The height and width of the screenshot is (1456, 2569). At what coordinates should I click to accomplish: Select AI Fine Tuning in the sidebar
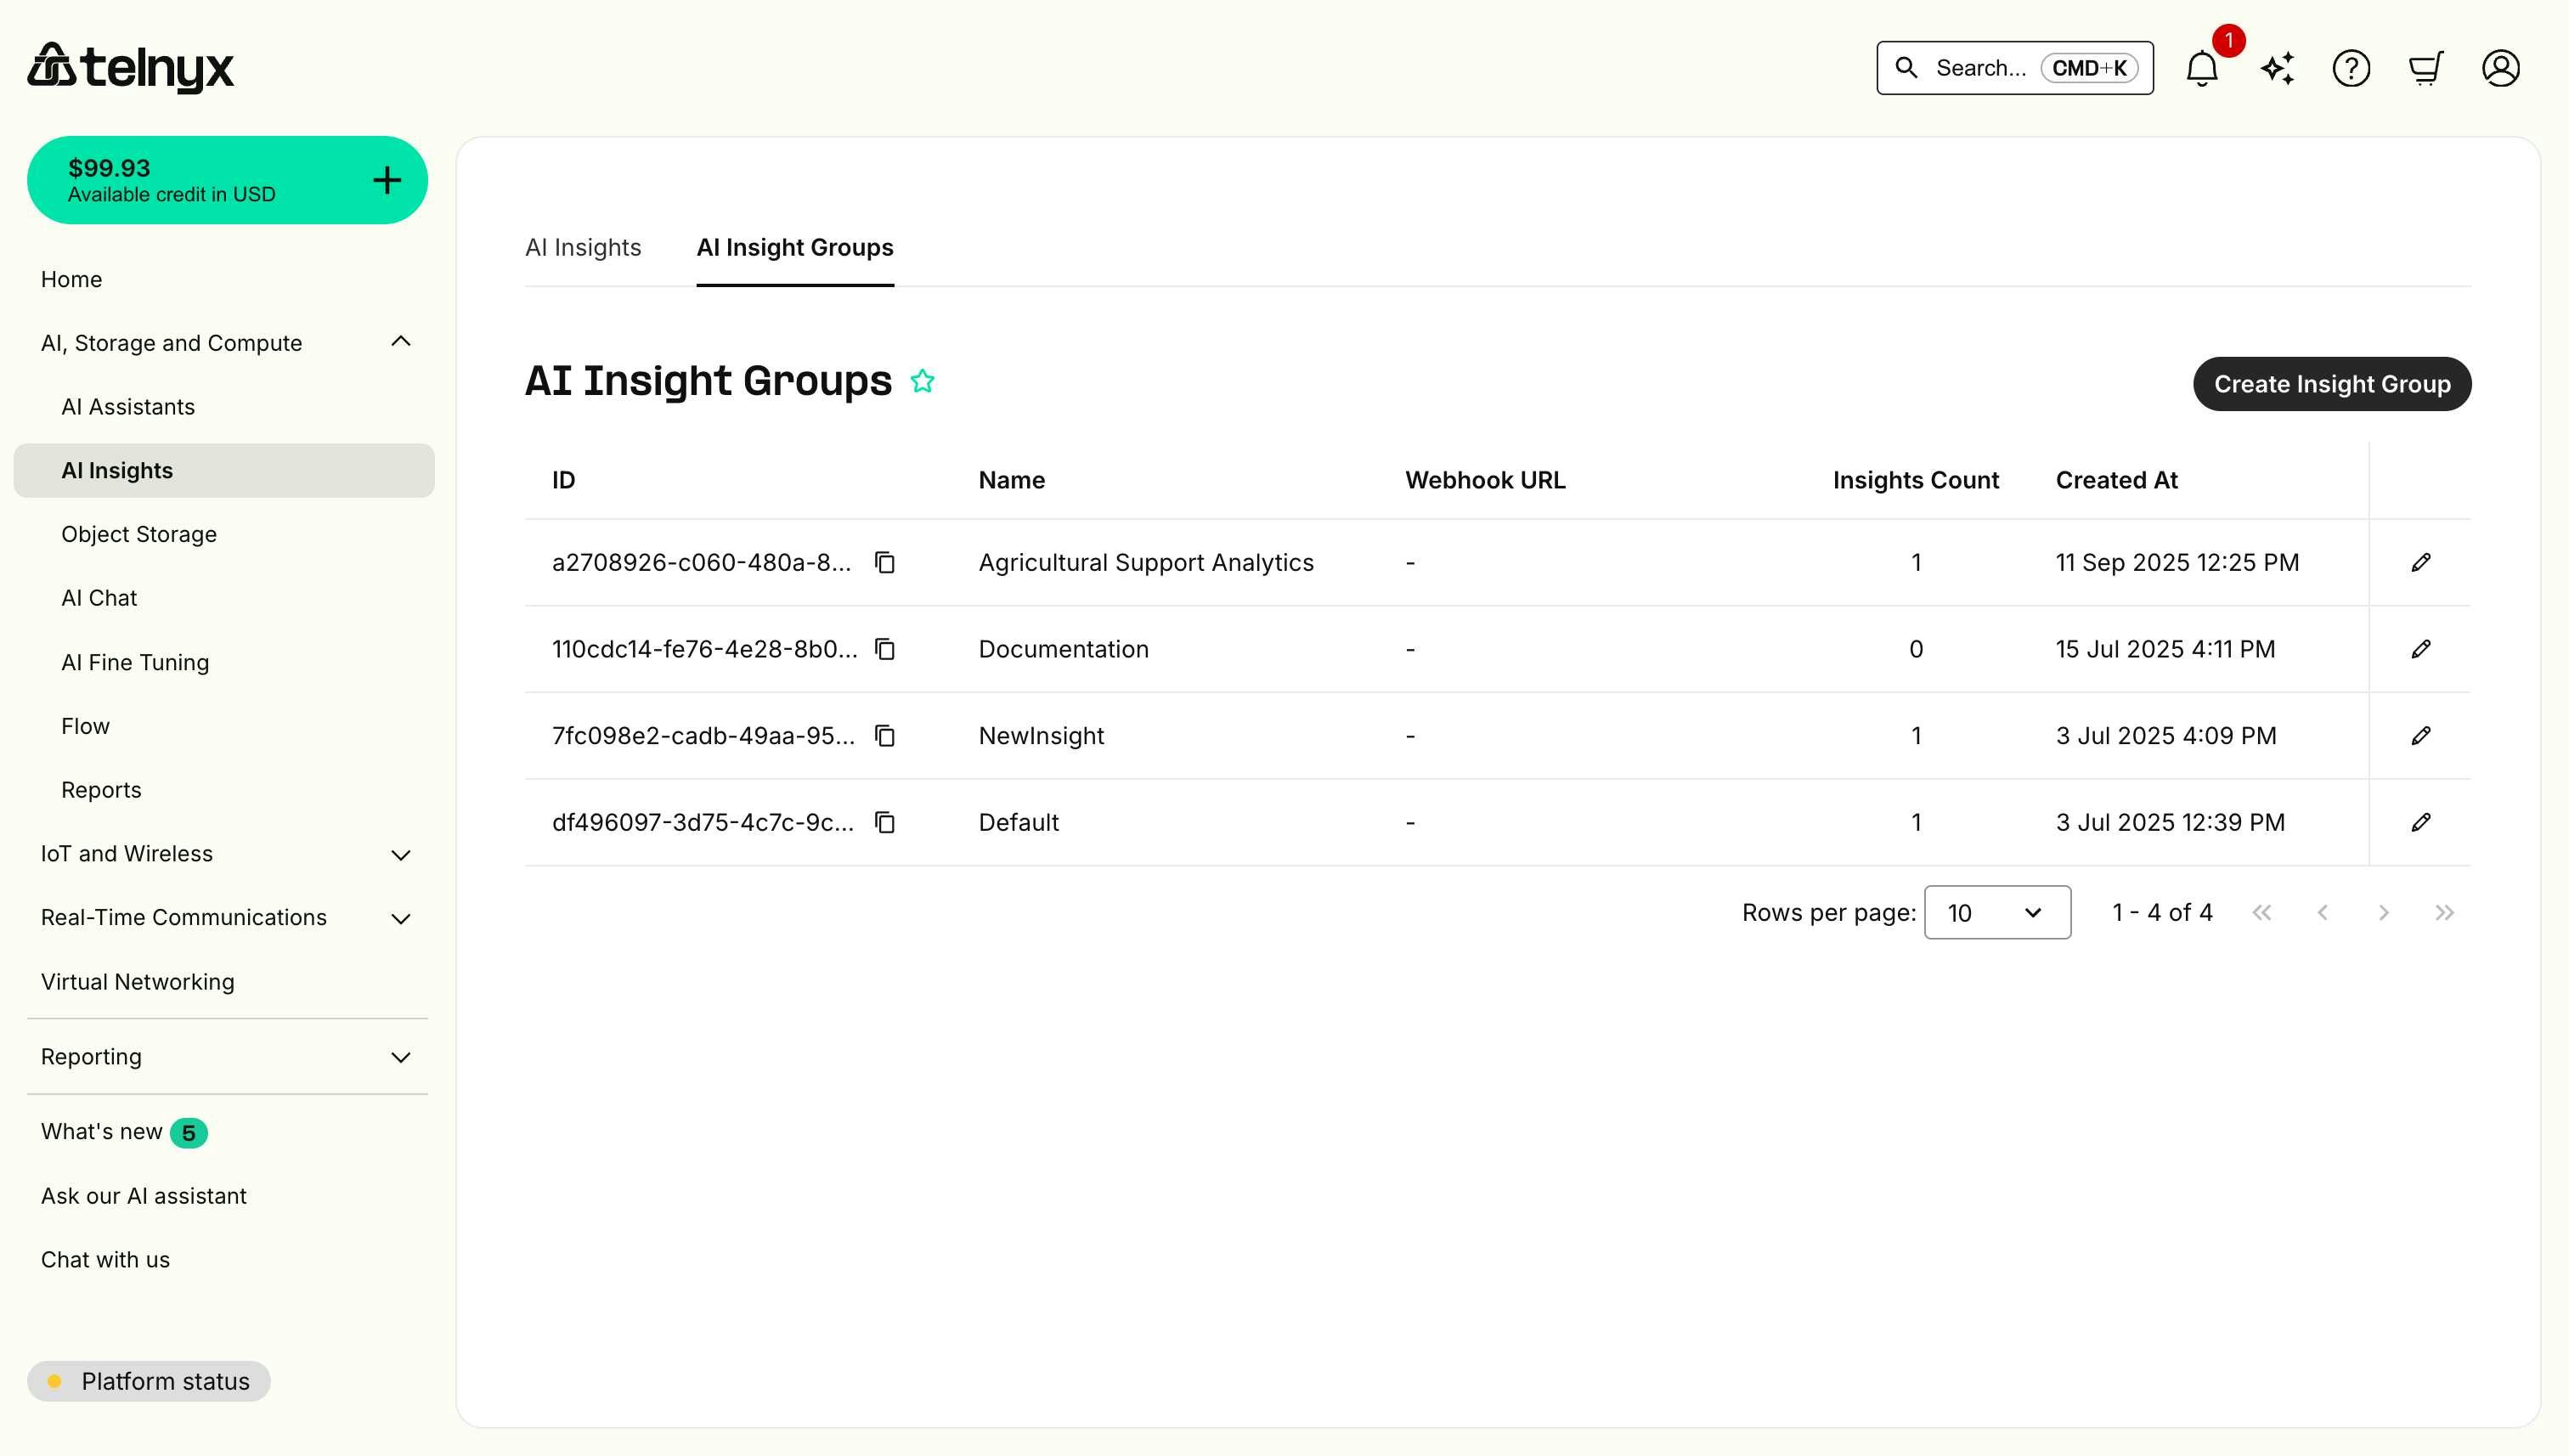pos(135,662)
